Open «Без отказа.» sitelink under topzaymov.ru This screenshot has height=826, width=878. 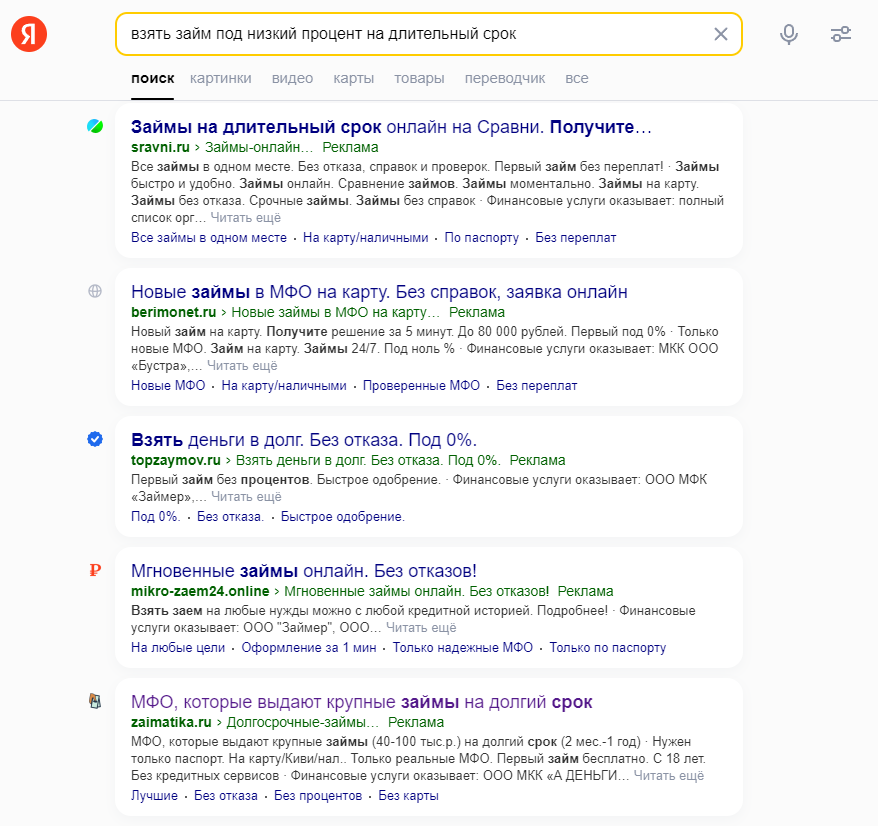(x=230, y=516)
